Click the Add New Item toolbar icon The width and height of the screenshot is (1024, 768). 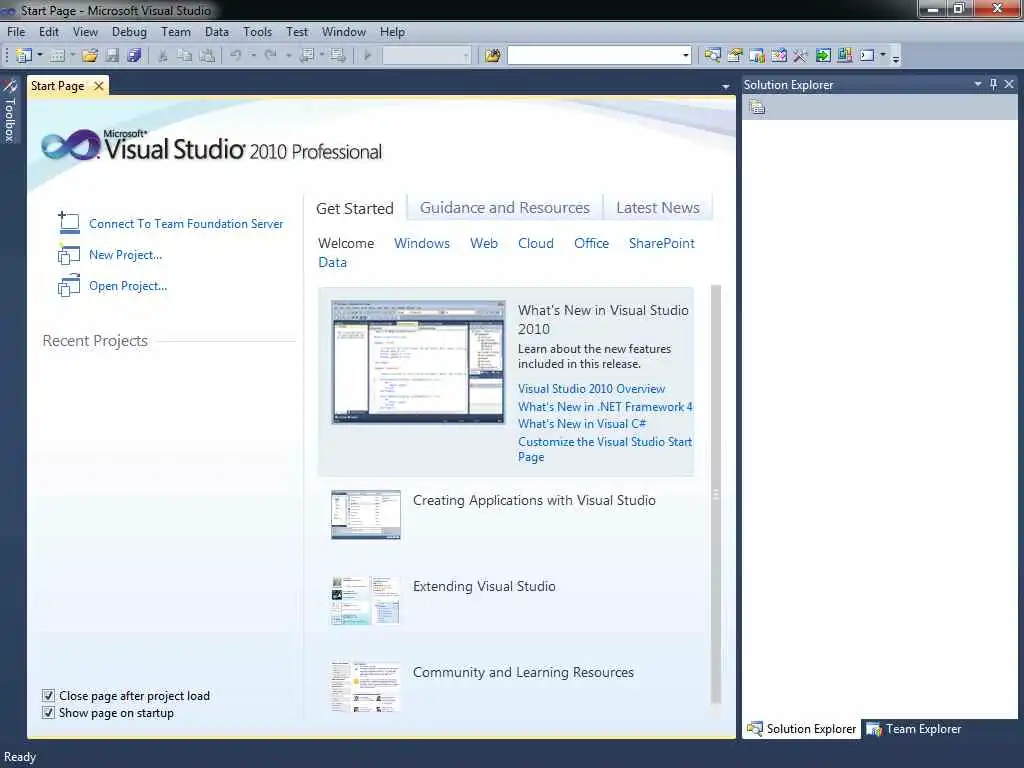[x=57, y=56]
